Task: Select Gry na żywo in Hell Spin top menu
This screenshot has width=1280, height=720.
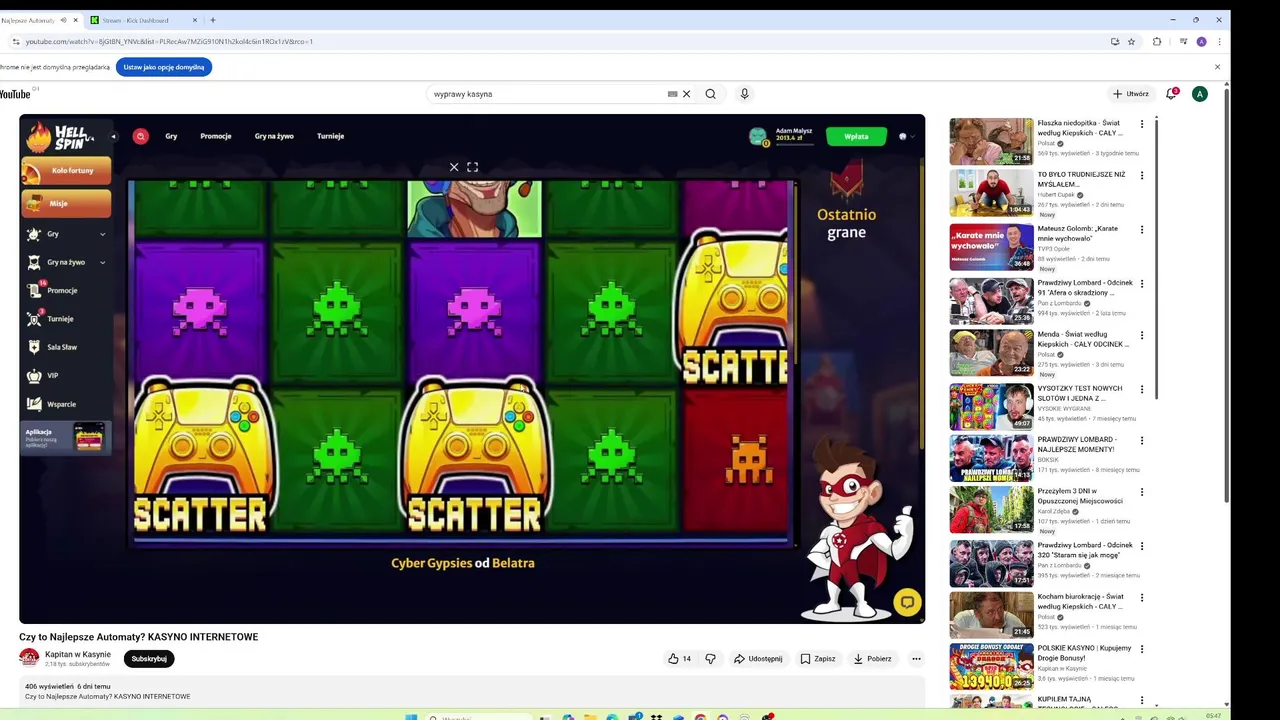Action: (x=274, y=136)
